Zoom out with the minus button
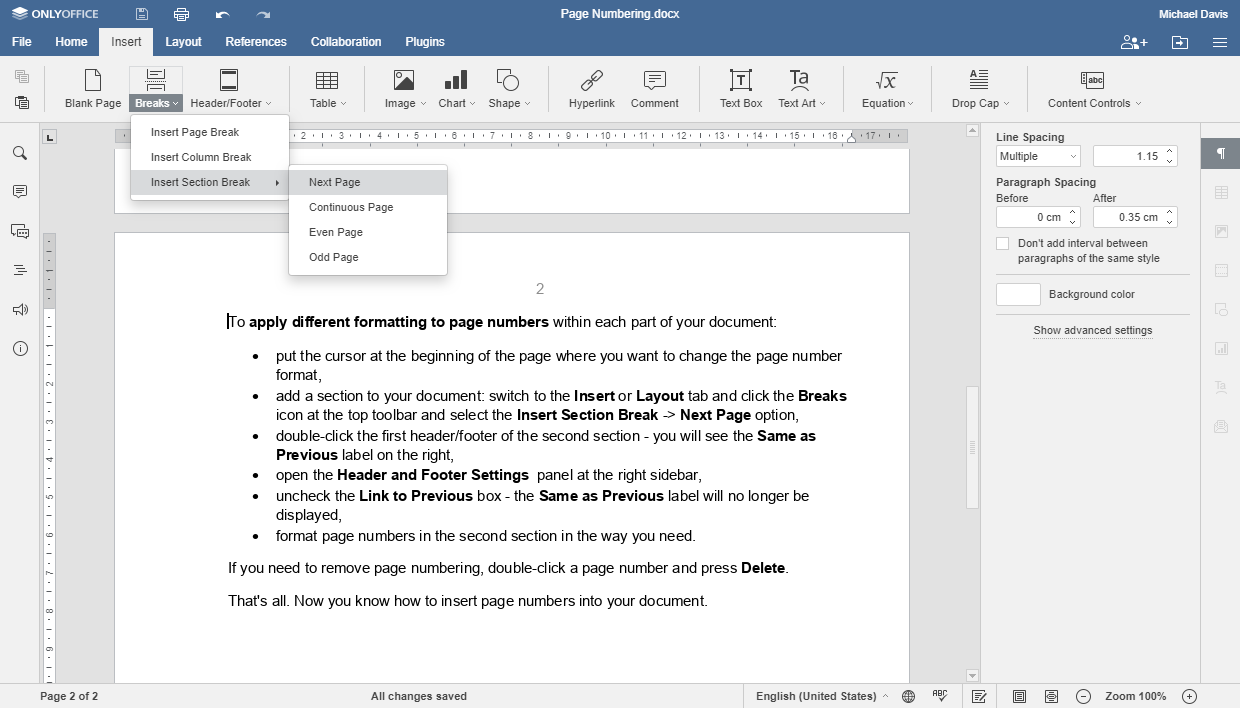 1083,696
